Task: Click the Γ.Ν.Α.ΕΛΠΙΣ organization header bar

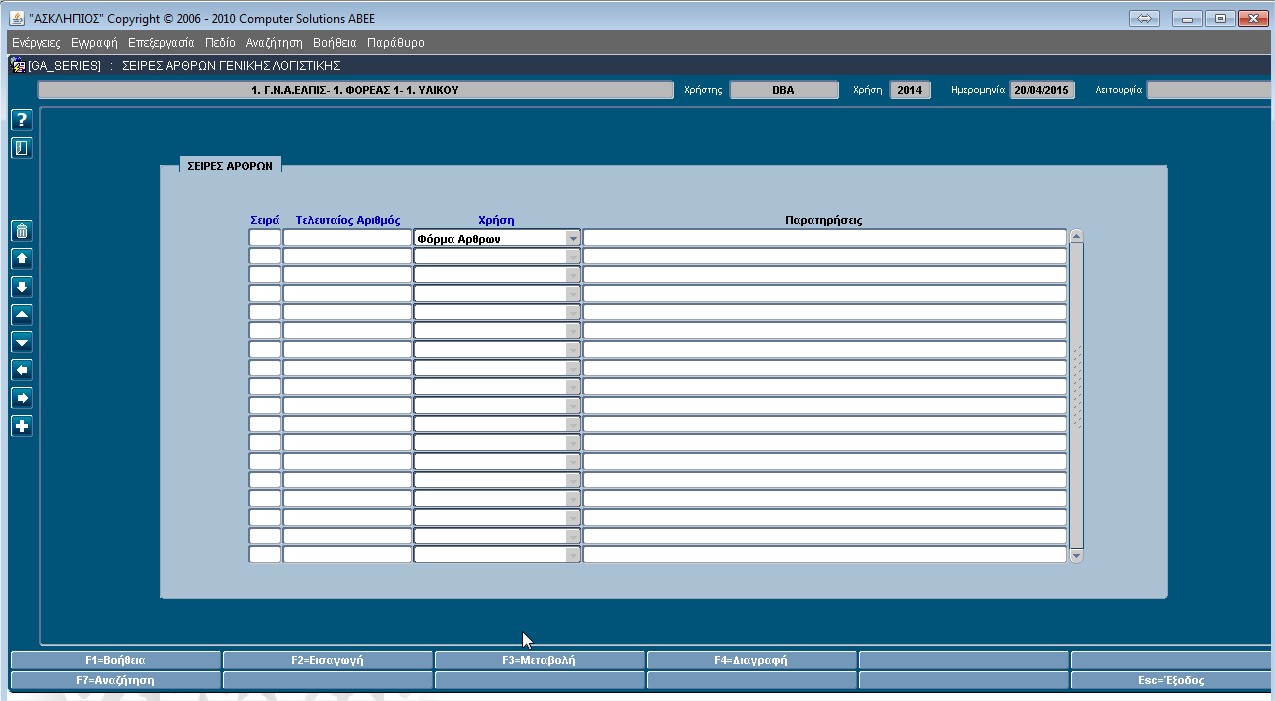Action: pyautogui.click(x=356, y=90)
